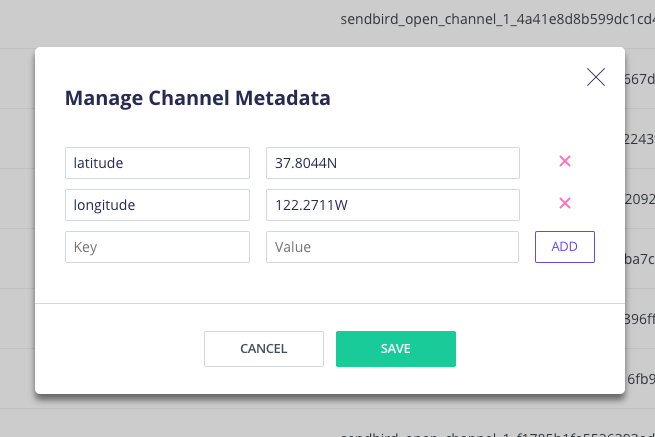Click the 122.2711W value input
Screen dimensions: 655x437
click(x=392, y=205)
